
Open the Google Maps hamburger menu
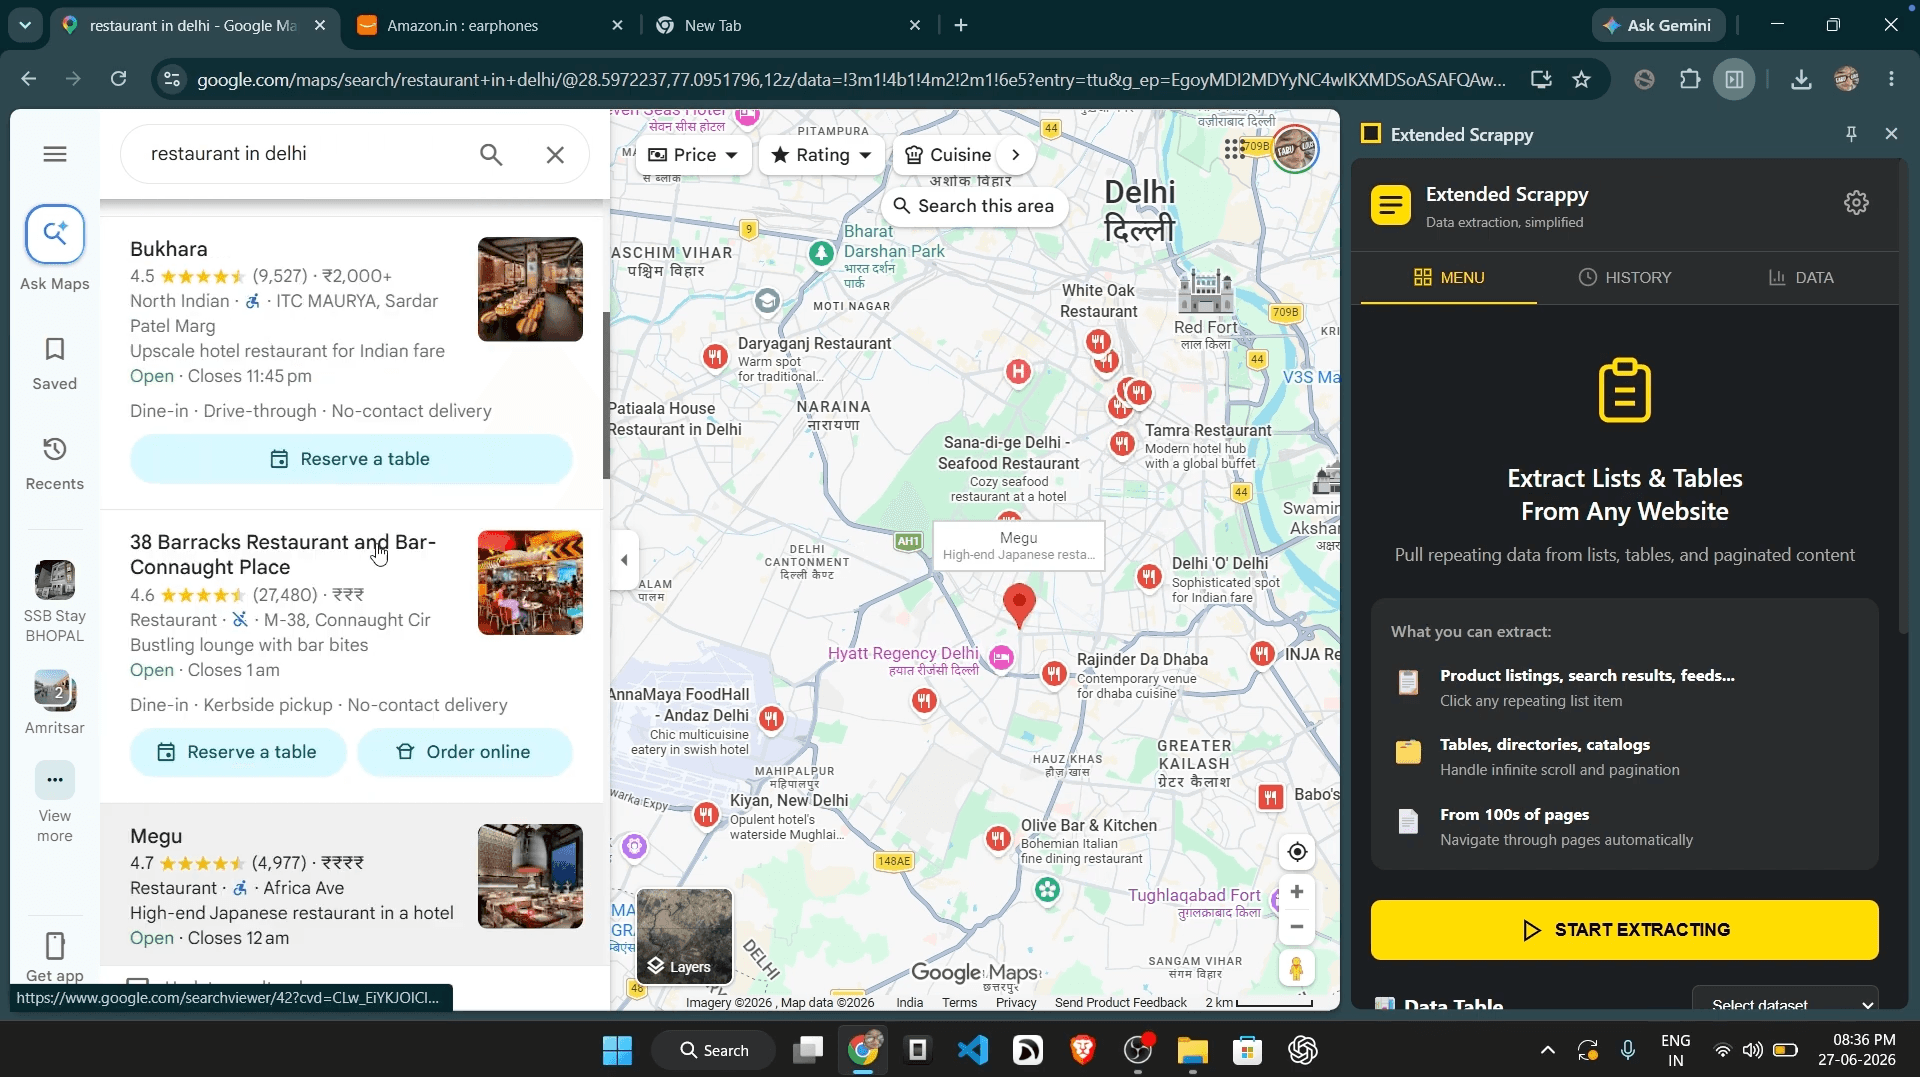55,154
